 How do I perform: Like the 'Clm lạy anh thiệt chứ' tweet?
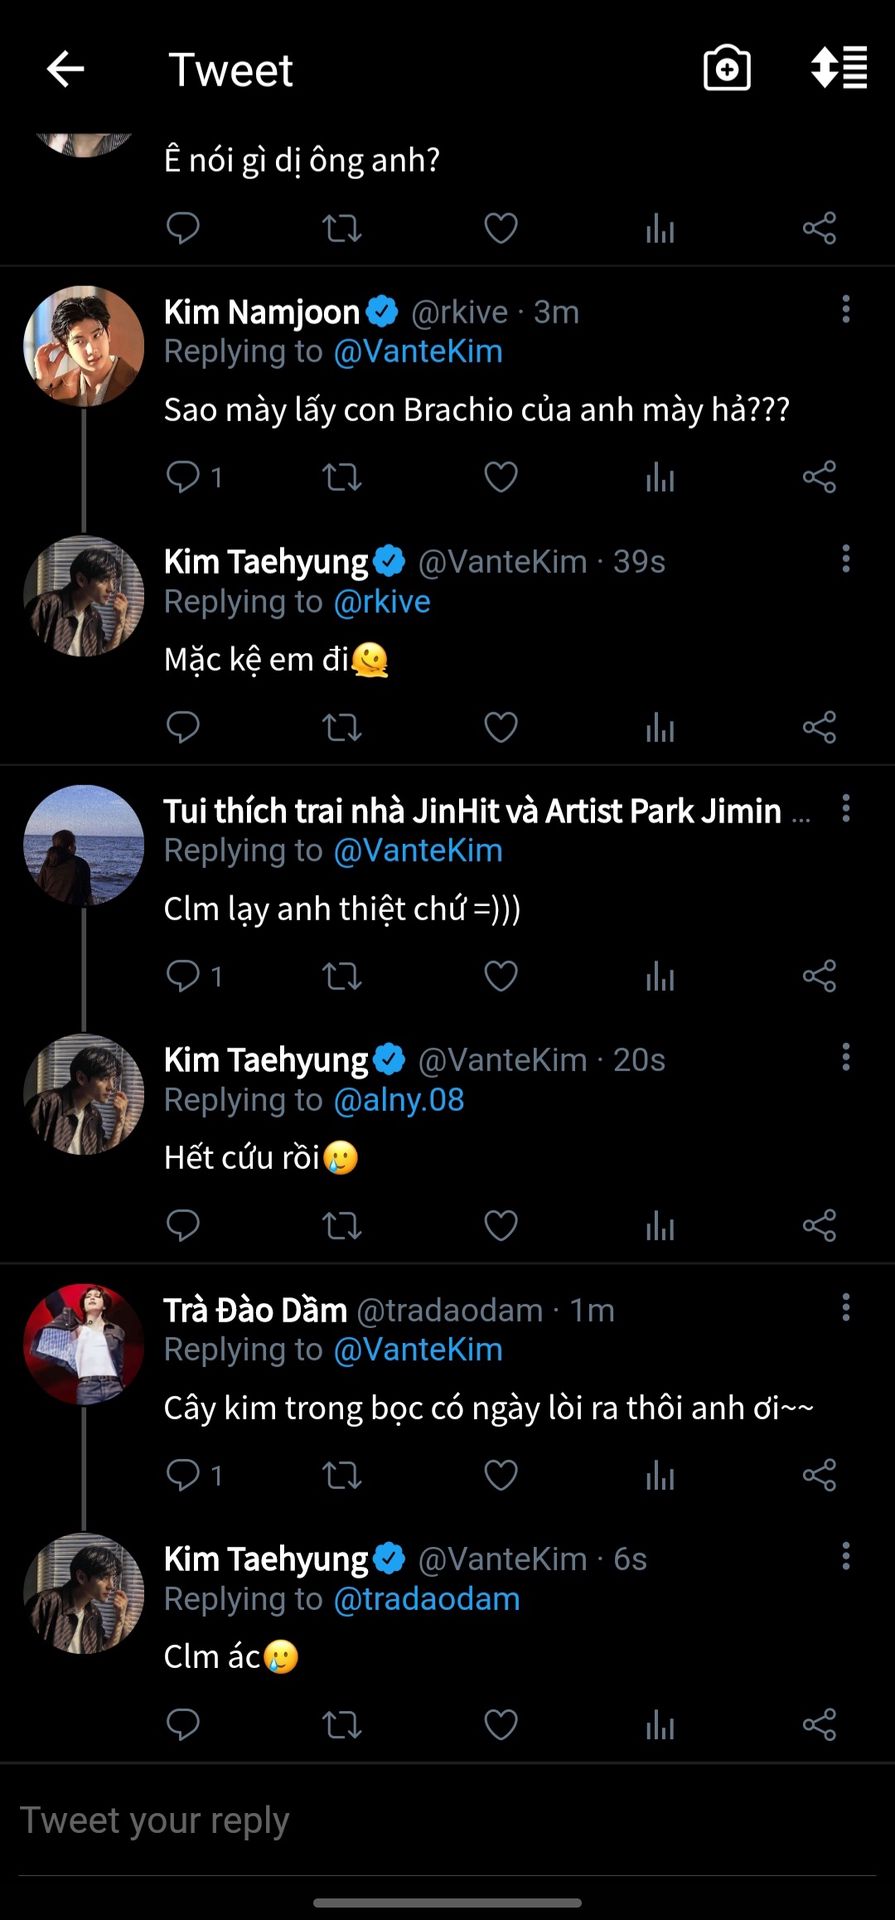[501, 976]
